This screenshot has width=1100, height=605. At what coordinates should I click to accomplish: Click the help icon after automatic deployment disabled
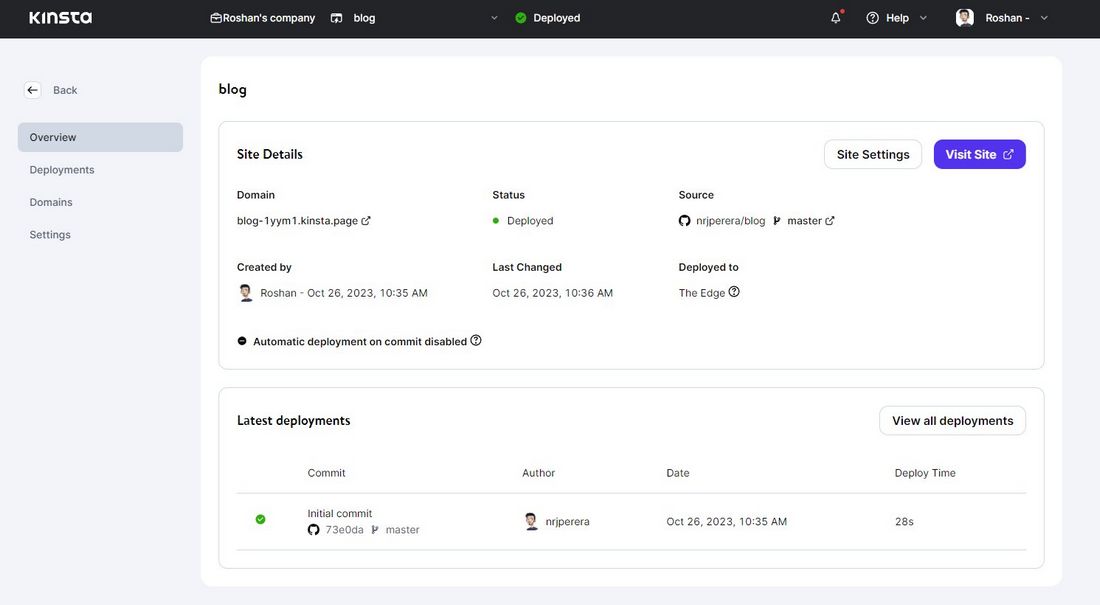coord(476,340)
